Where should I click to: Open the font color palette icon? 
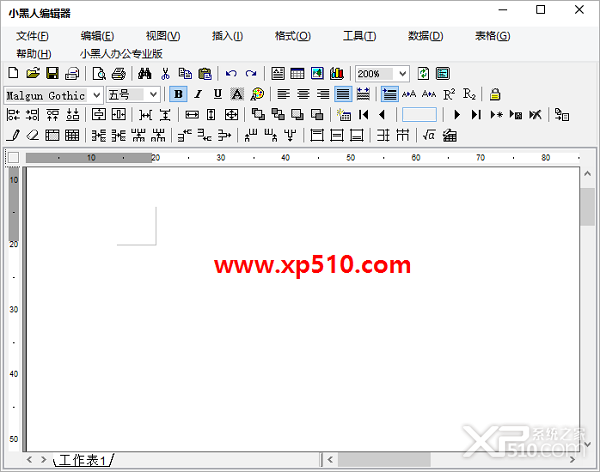257,94
